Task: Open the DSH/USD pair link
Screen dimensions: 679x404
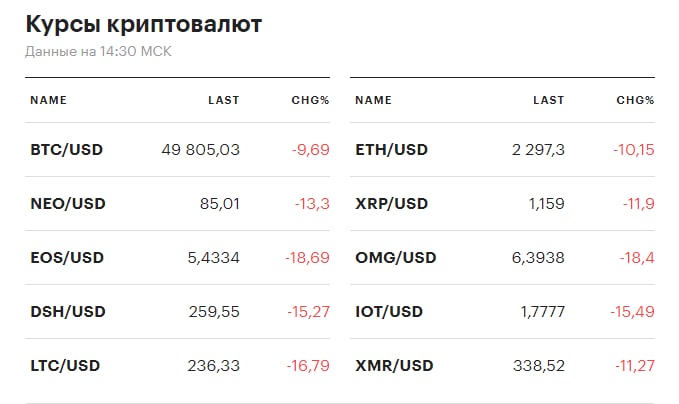Action: 67,312
